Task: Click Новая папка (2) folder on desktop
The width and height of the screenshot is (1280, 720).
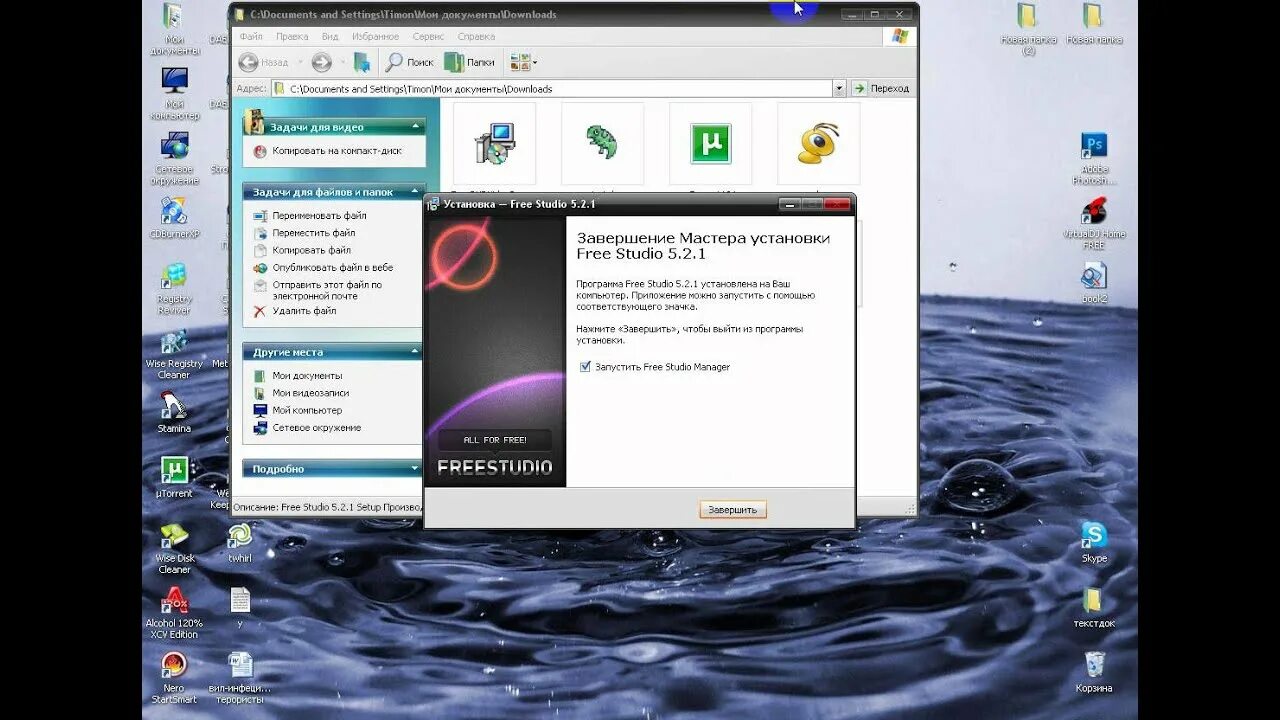Action: (x=1028, y=28)
